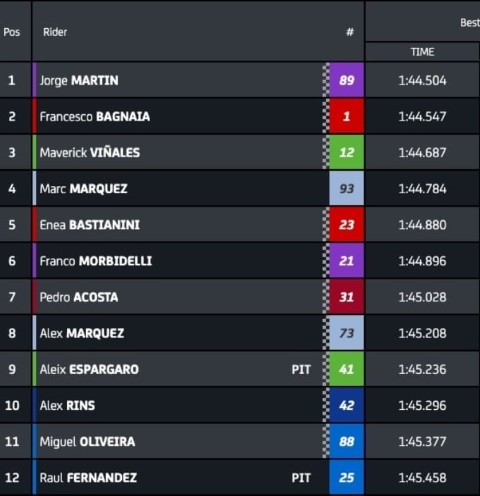Viewport: 480px width, 496px height.
Task: Click the PIT label for Raul Fernandez
Action: click(301, 478)
